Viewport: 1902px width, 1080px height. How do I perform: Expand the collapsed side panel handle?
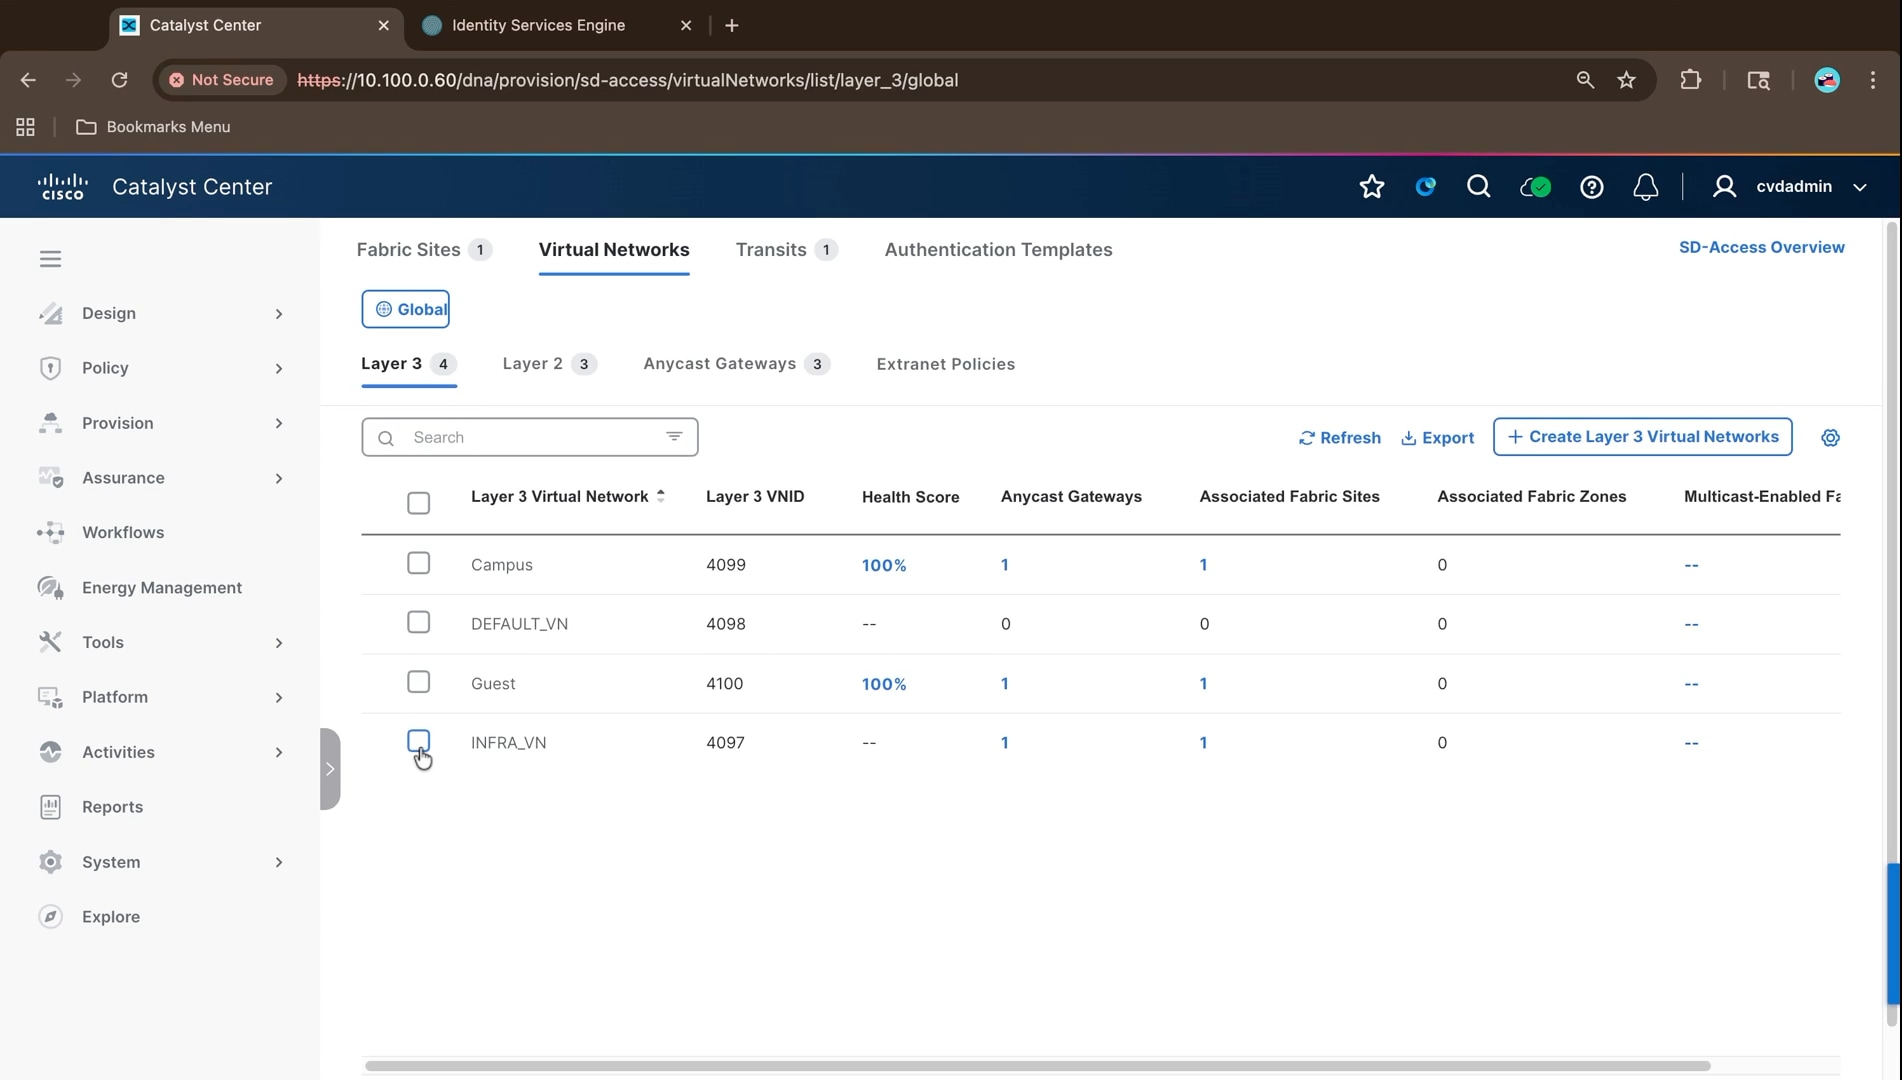point(330,769)
